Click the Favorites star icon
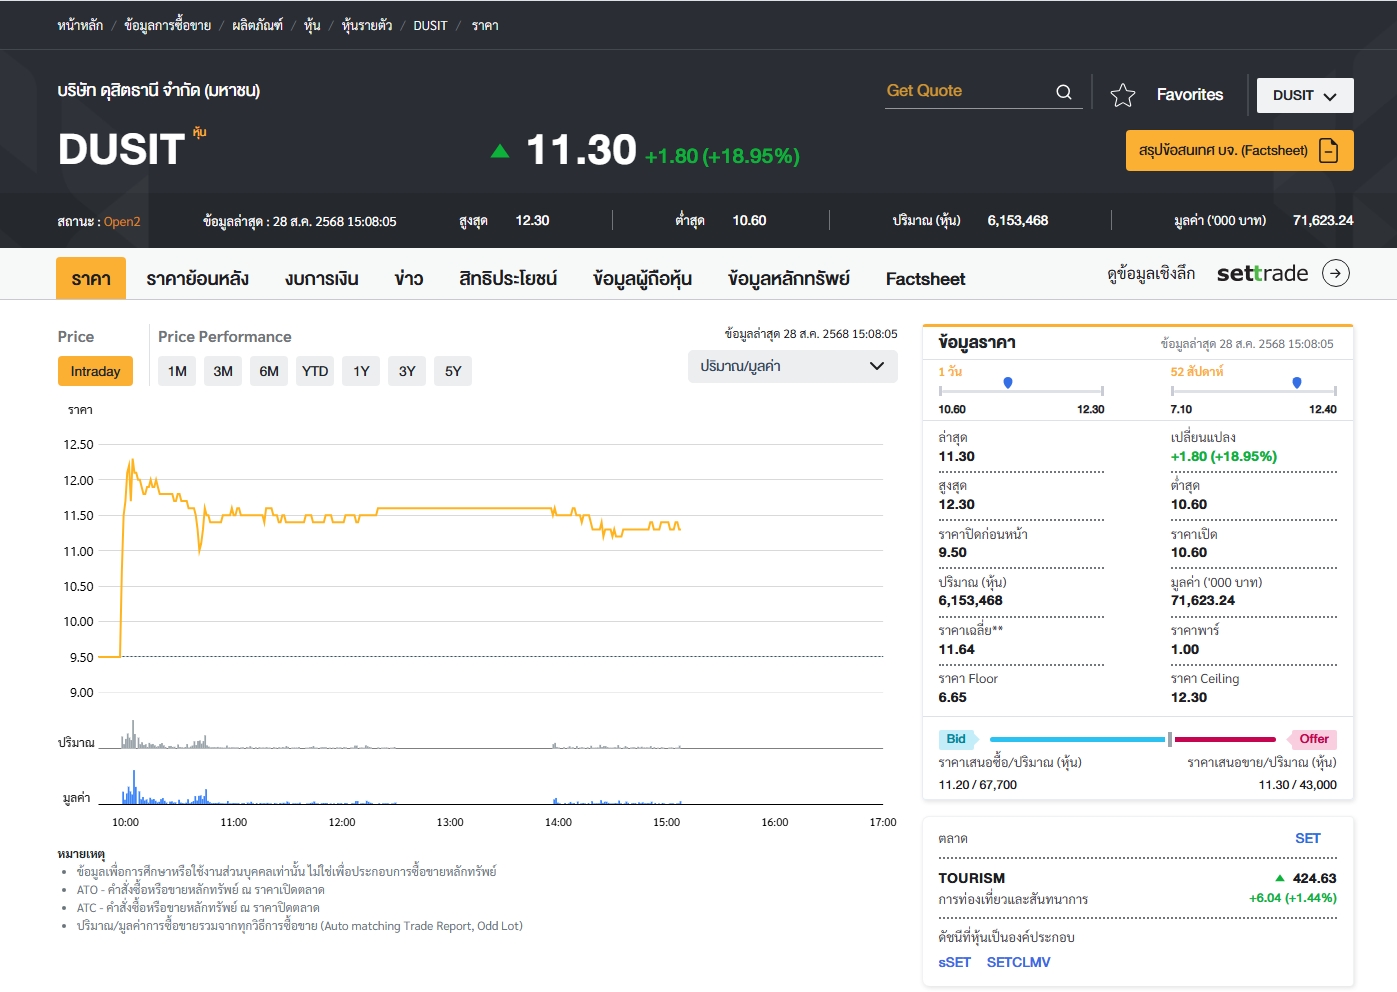This screenshot has height=992, width=1397. (1123, 95)
